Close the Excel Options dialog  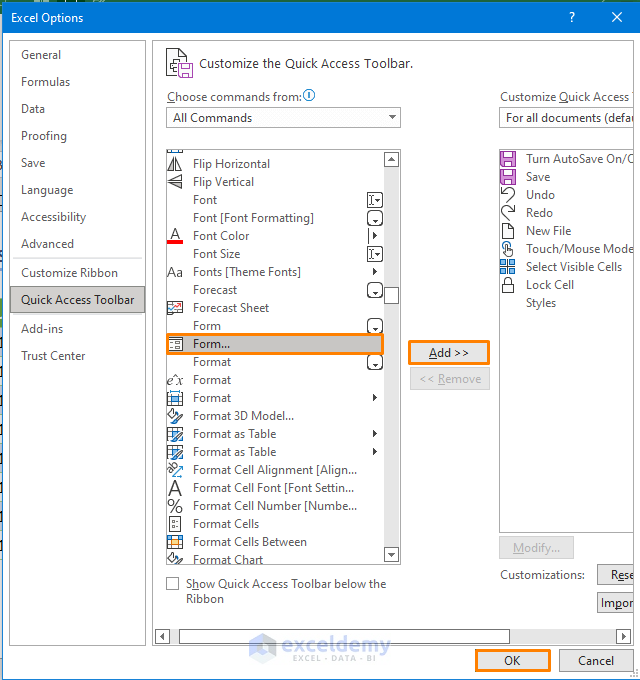click(x=617, y=17)
